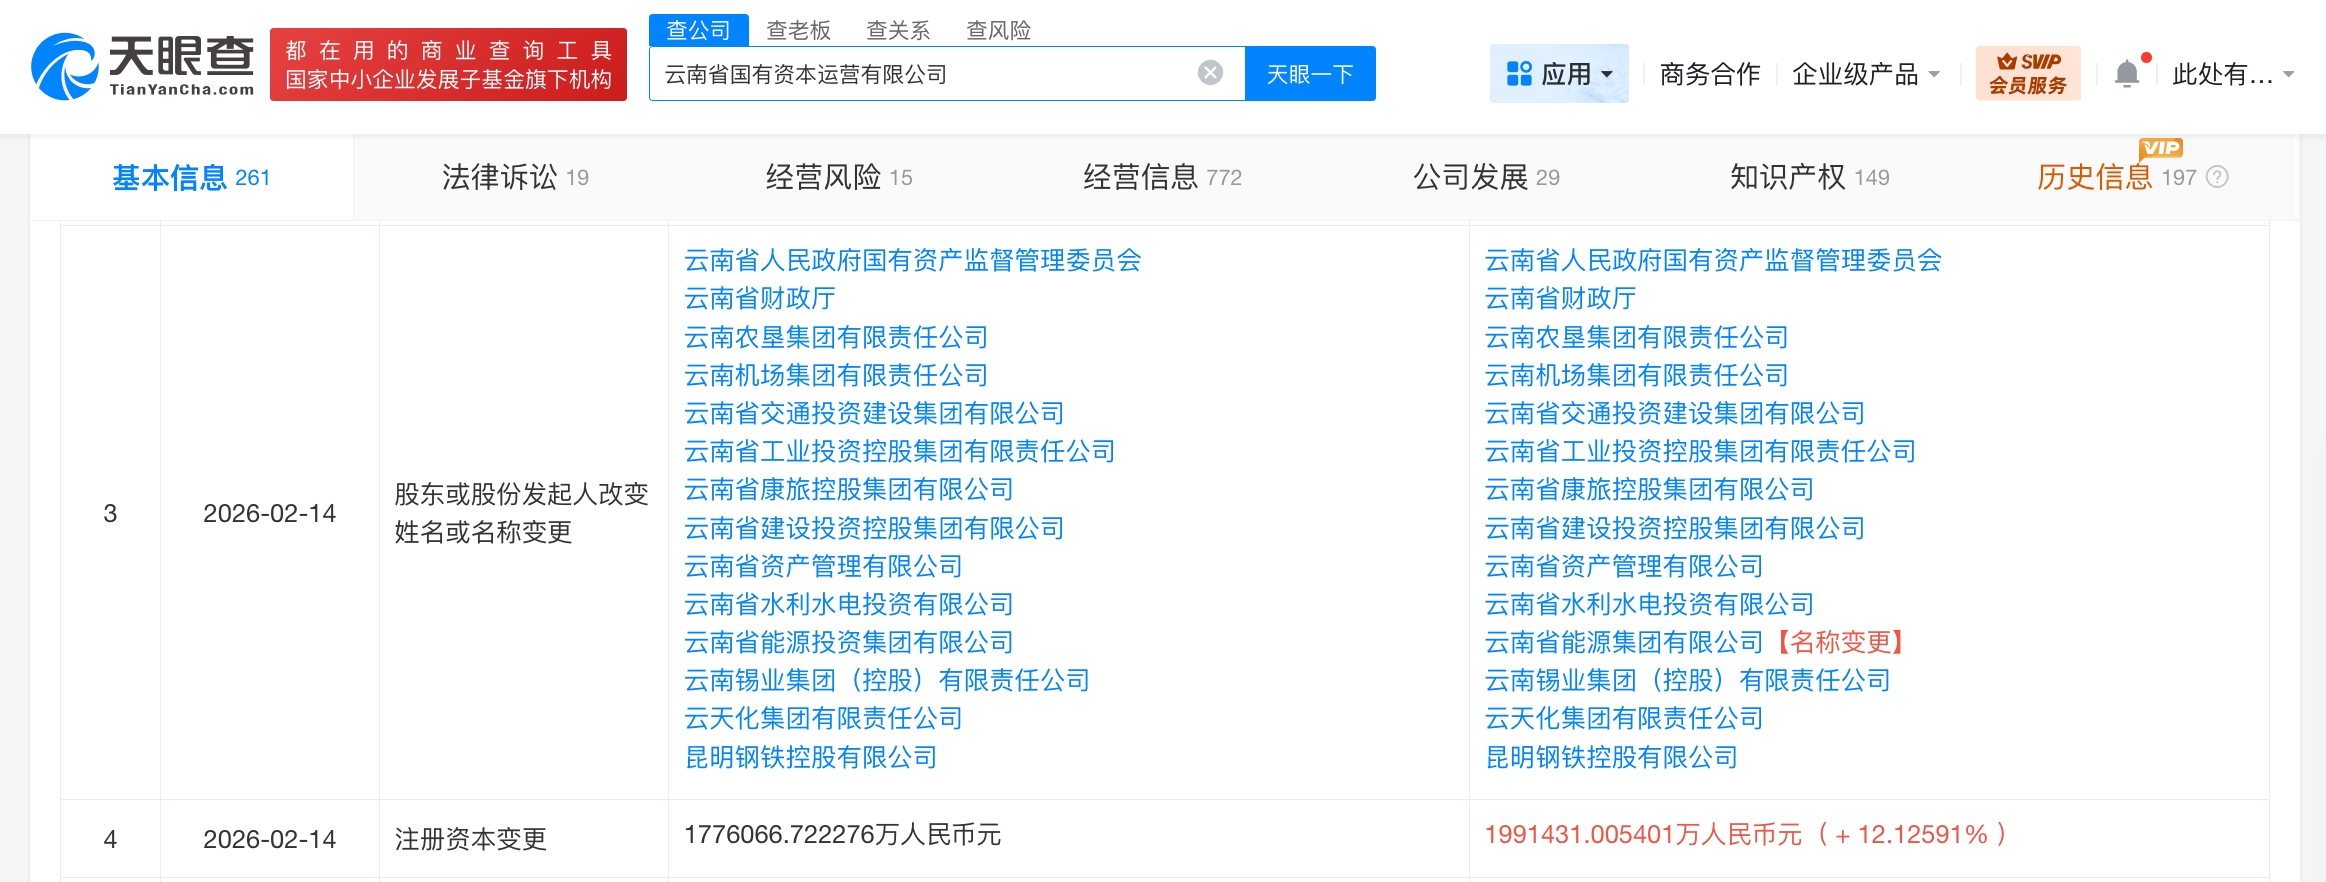The height and width of the screenshot is (882, 2326).
Task: Open 云南省能源集团有限公司 renamed link
Action: click(1624, 642)
